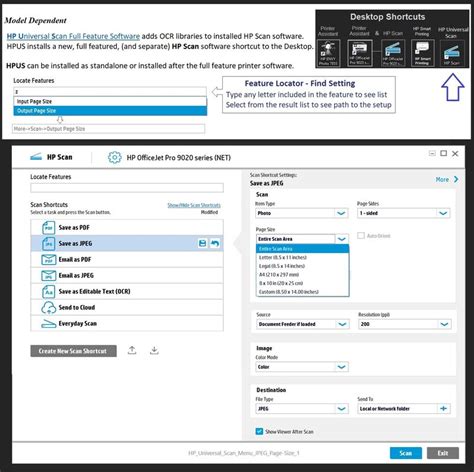The height and width of the screenshot is (472, 474).
Task: Add a Send To destination plus icon
Action: (x=443, y=409)
